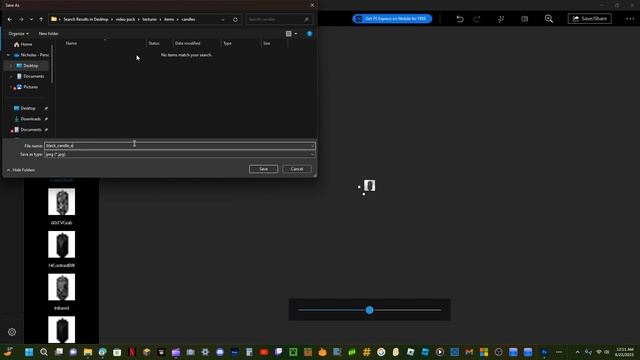Click the auto enhance wand icon

coord(501,19)
